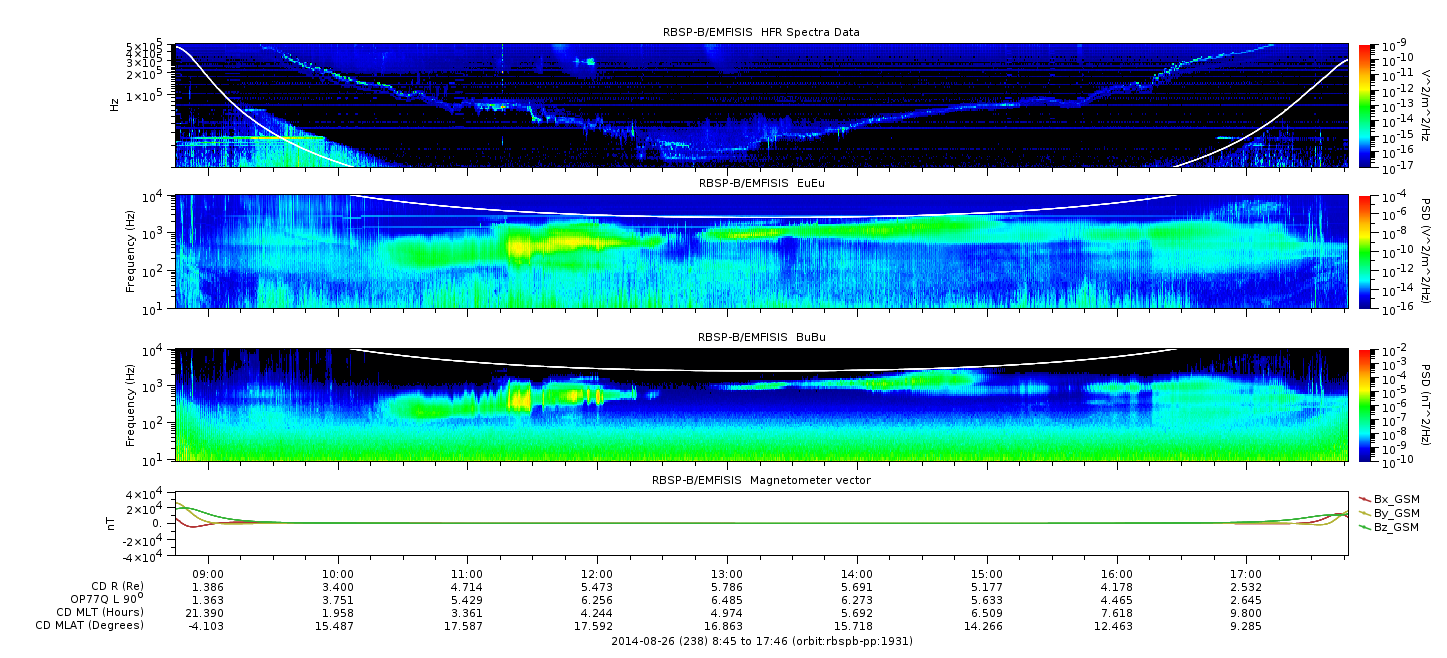1447x658 pixels.
Task: Click the 12:00 time axis label
Action: [x=597, y=574]
